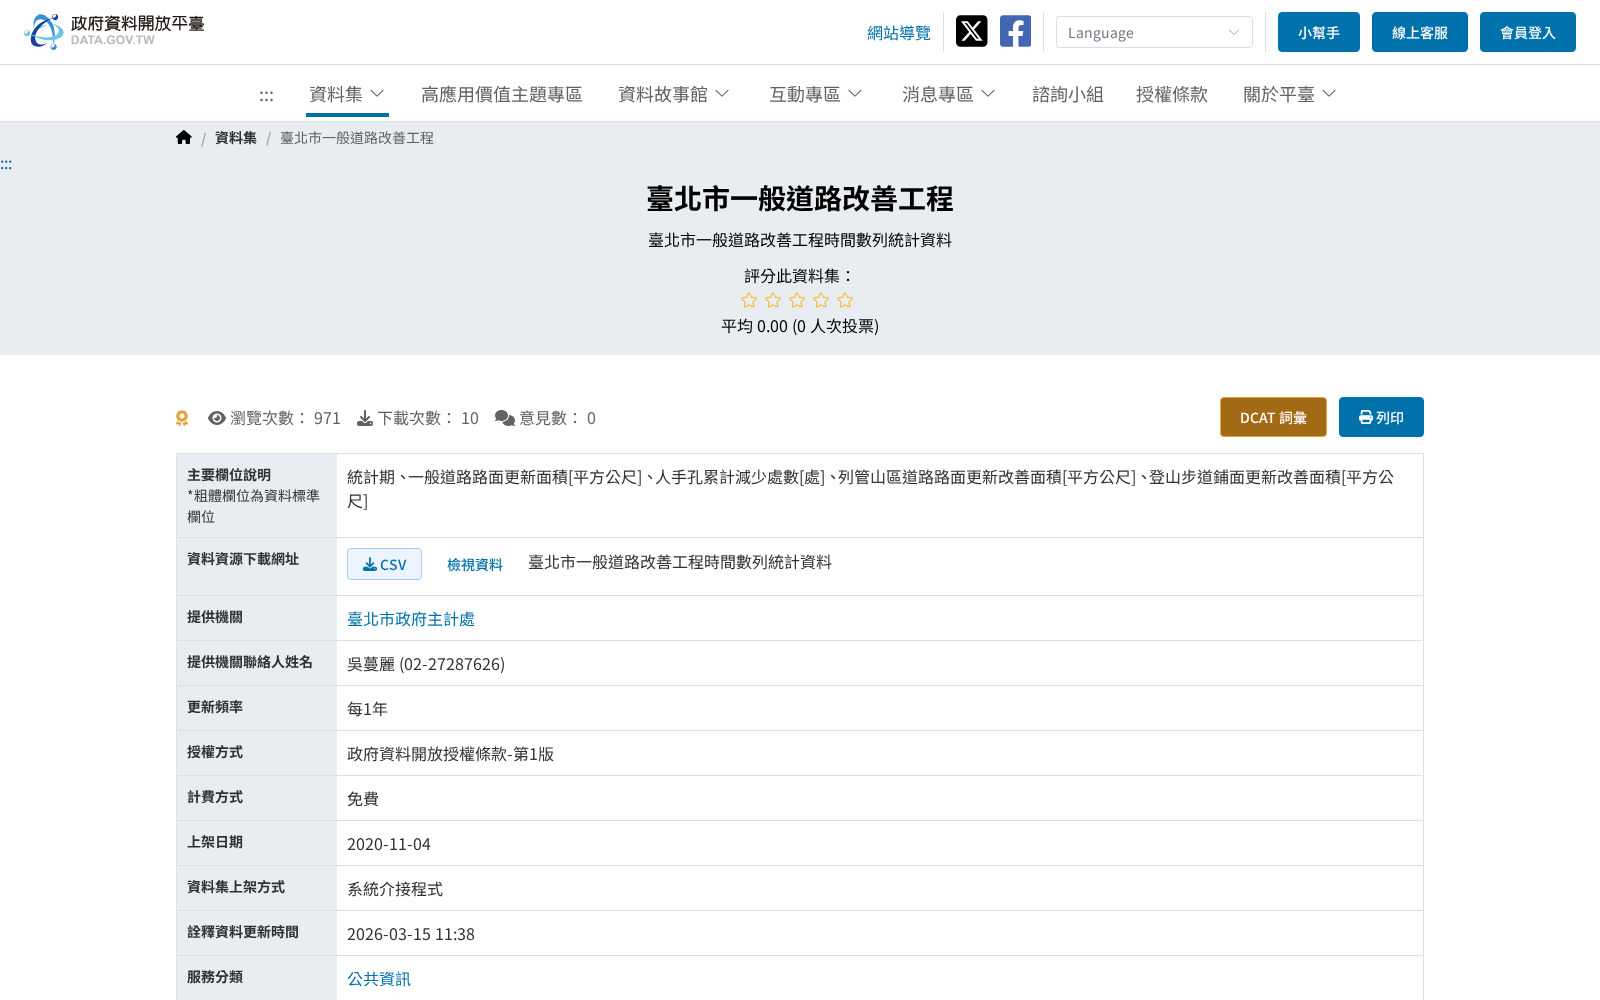Expand the 關於平臺 menu
The image size is (1600, 1000).
point(1290,94)
